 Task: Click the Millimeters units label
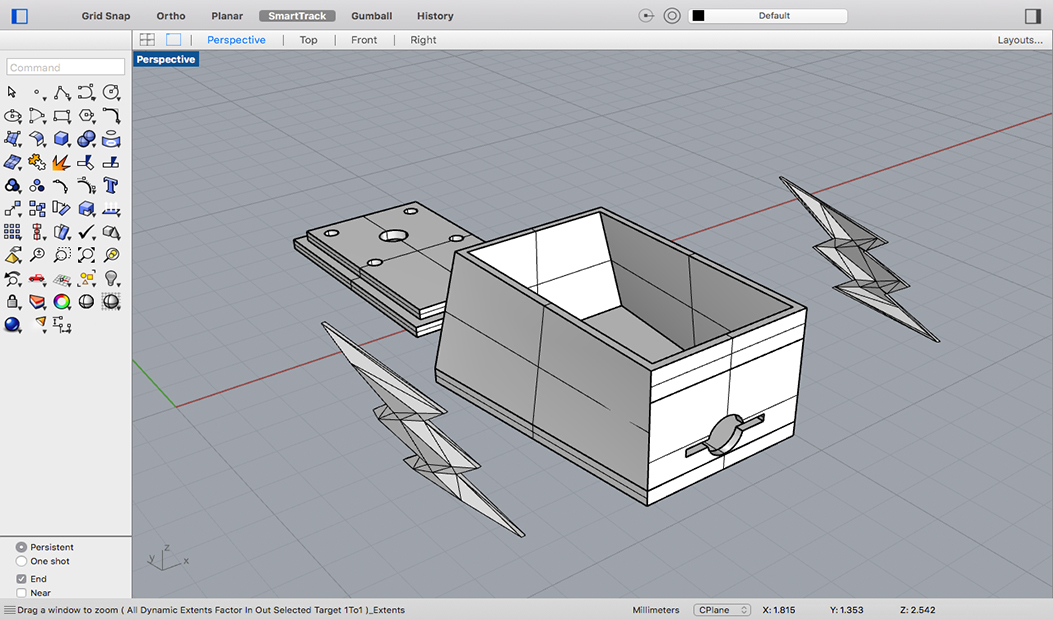(655, 610)
